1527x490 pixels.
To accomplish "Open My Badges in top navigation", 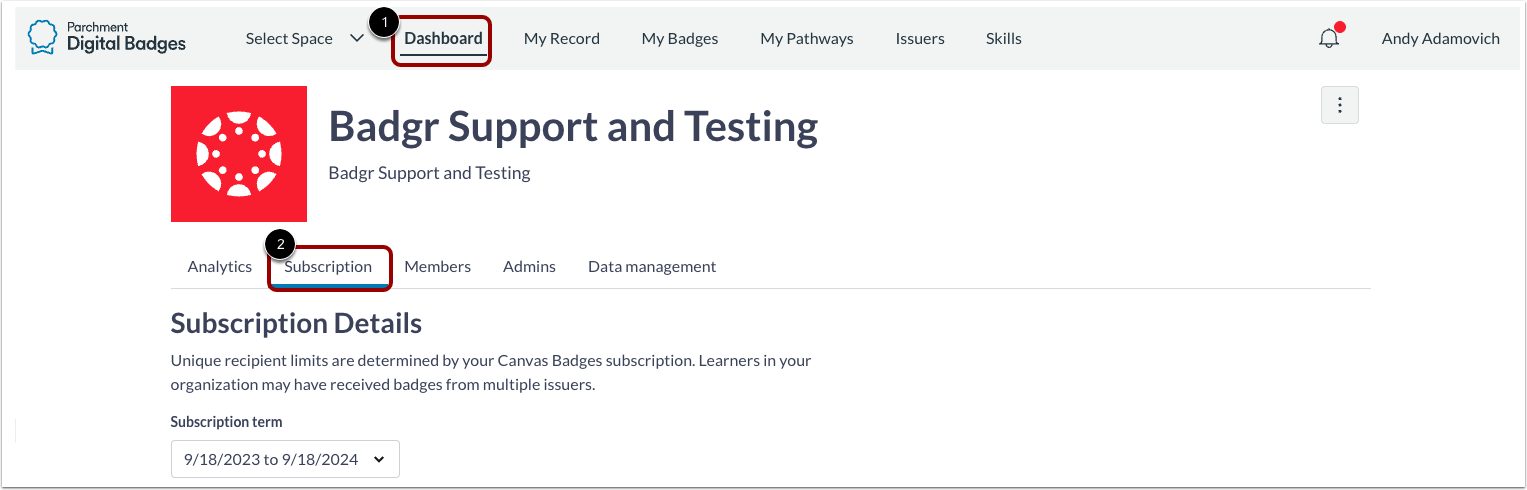I will coord(680,39).
